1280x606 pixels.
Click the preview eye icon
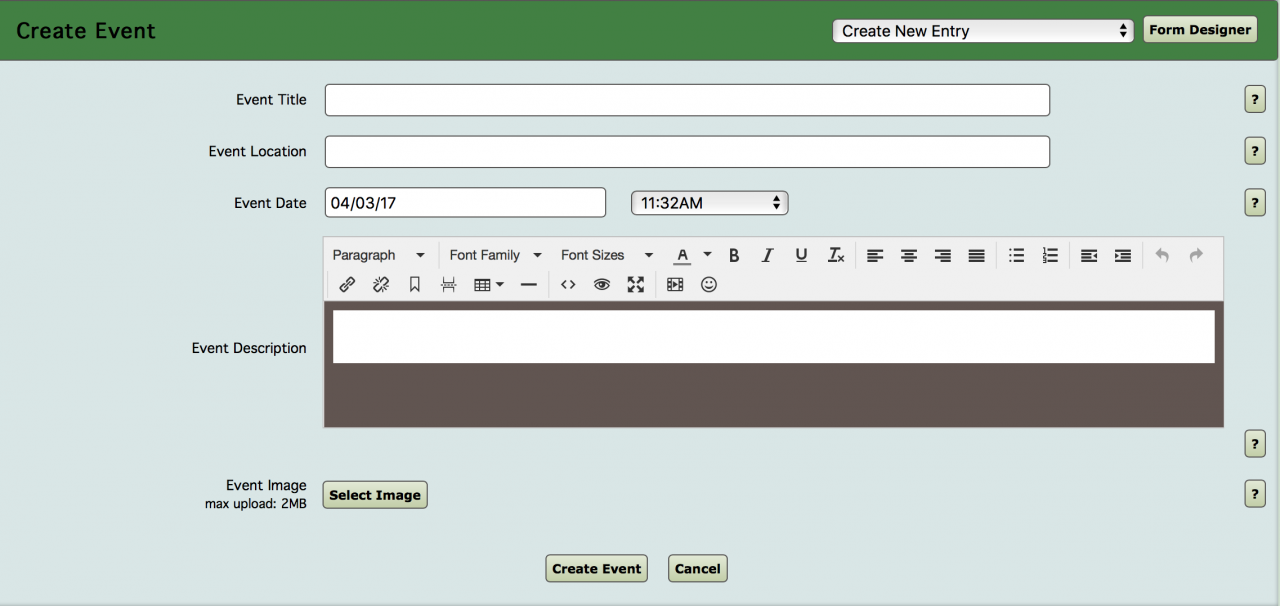coord(601,285)
